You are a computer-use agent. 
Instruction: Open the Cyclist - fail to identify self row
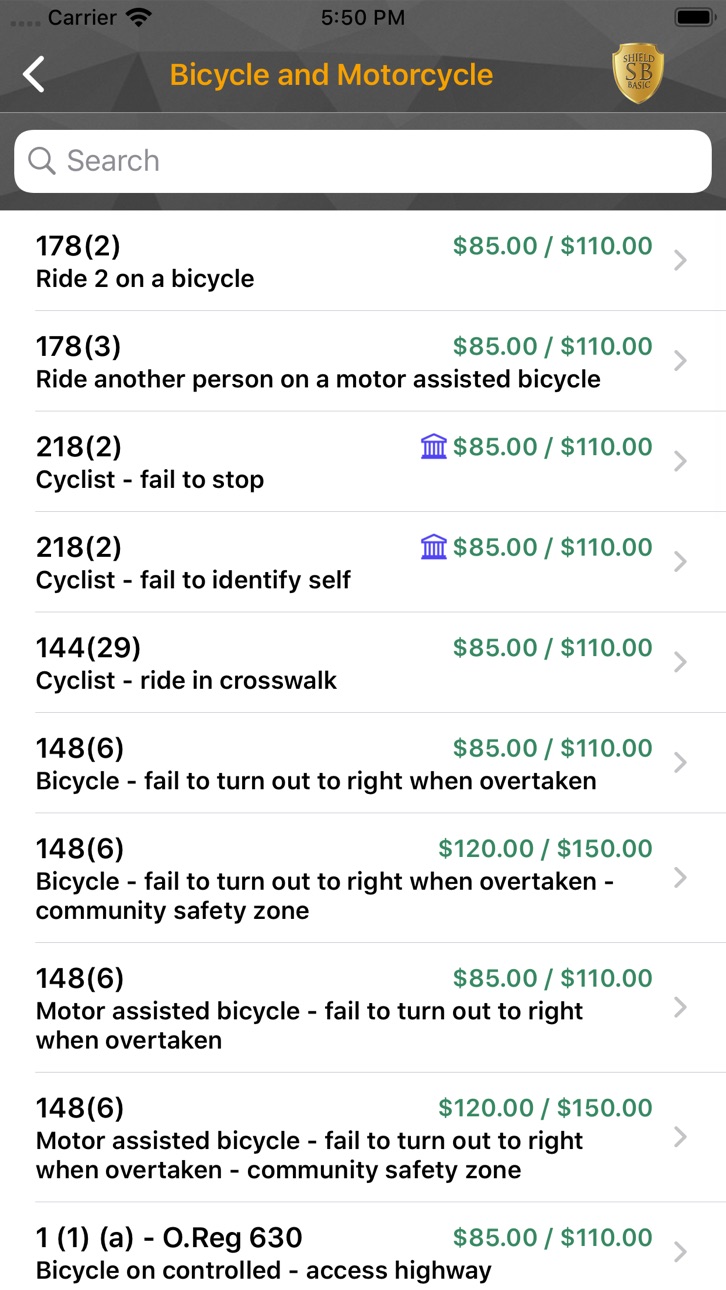point(363,562)
